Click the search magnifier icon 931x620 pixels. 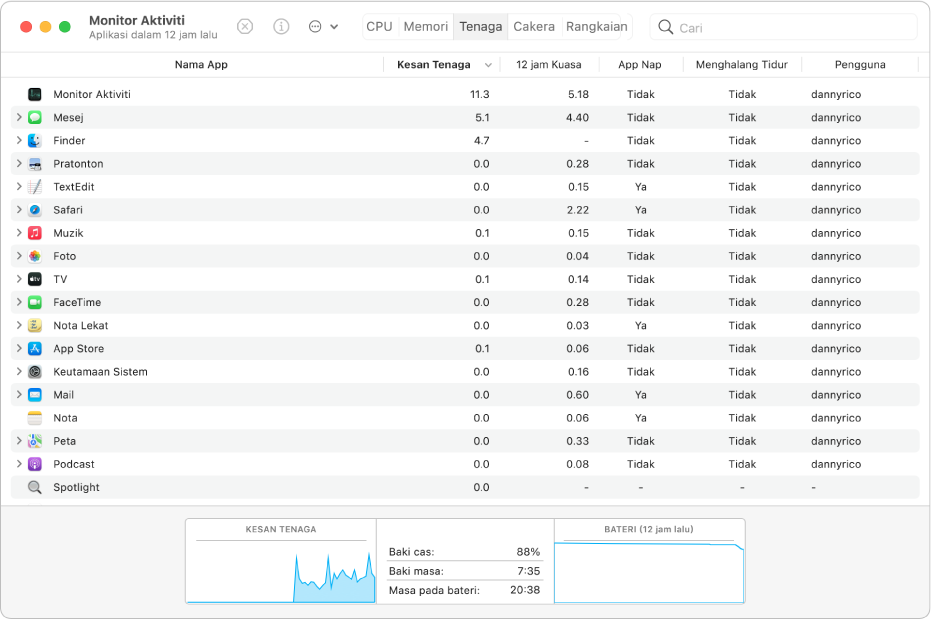tap(666, 27)
